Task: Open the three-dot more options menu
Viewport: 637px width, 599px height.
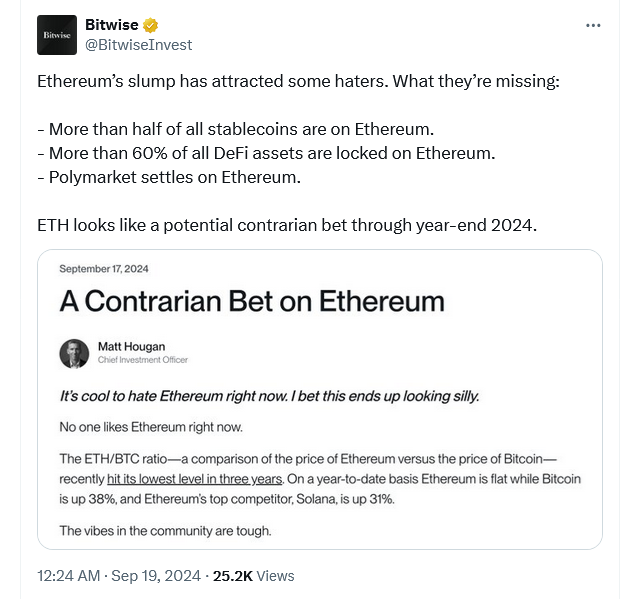Action: pyautogui.click(x=593, y=26)
